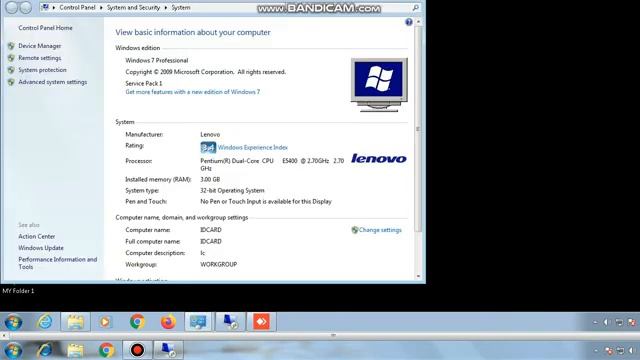
Task: Expand the arrow before Control Panel breadcrumb
Action: pyautogui.click(x=53, y=7)
